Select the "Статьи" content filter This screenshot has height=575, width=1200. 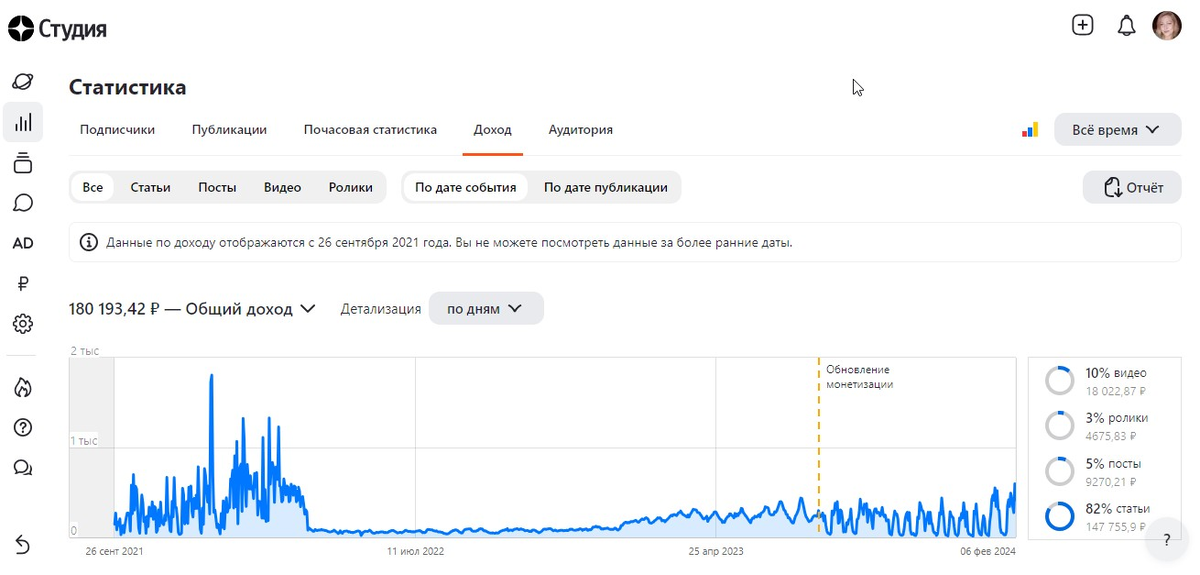(150, 187)
